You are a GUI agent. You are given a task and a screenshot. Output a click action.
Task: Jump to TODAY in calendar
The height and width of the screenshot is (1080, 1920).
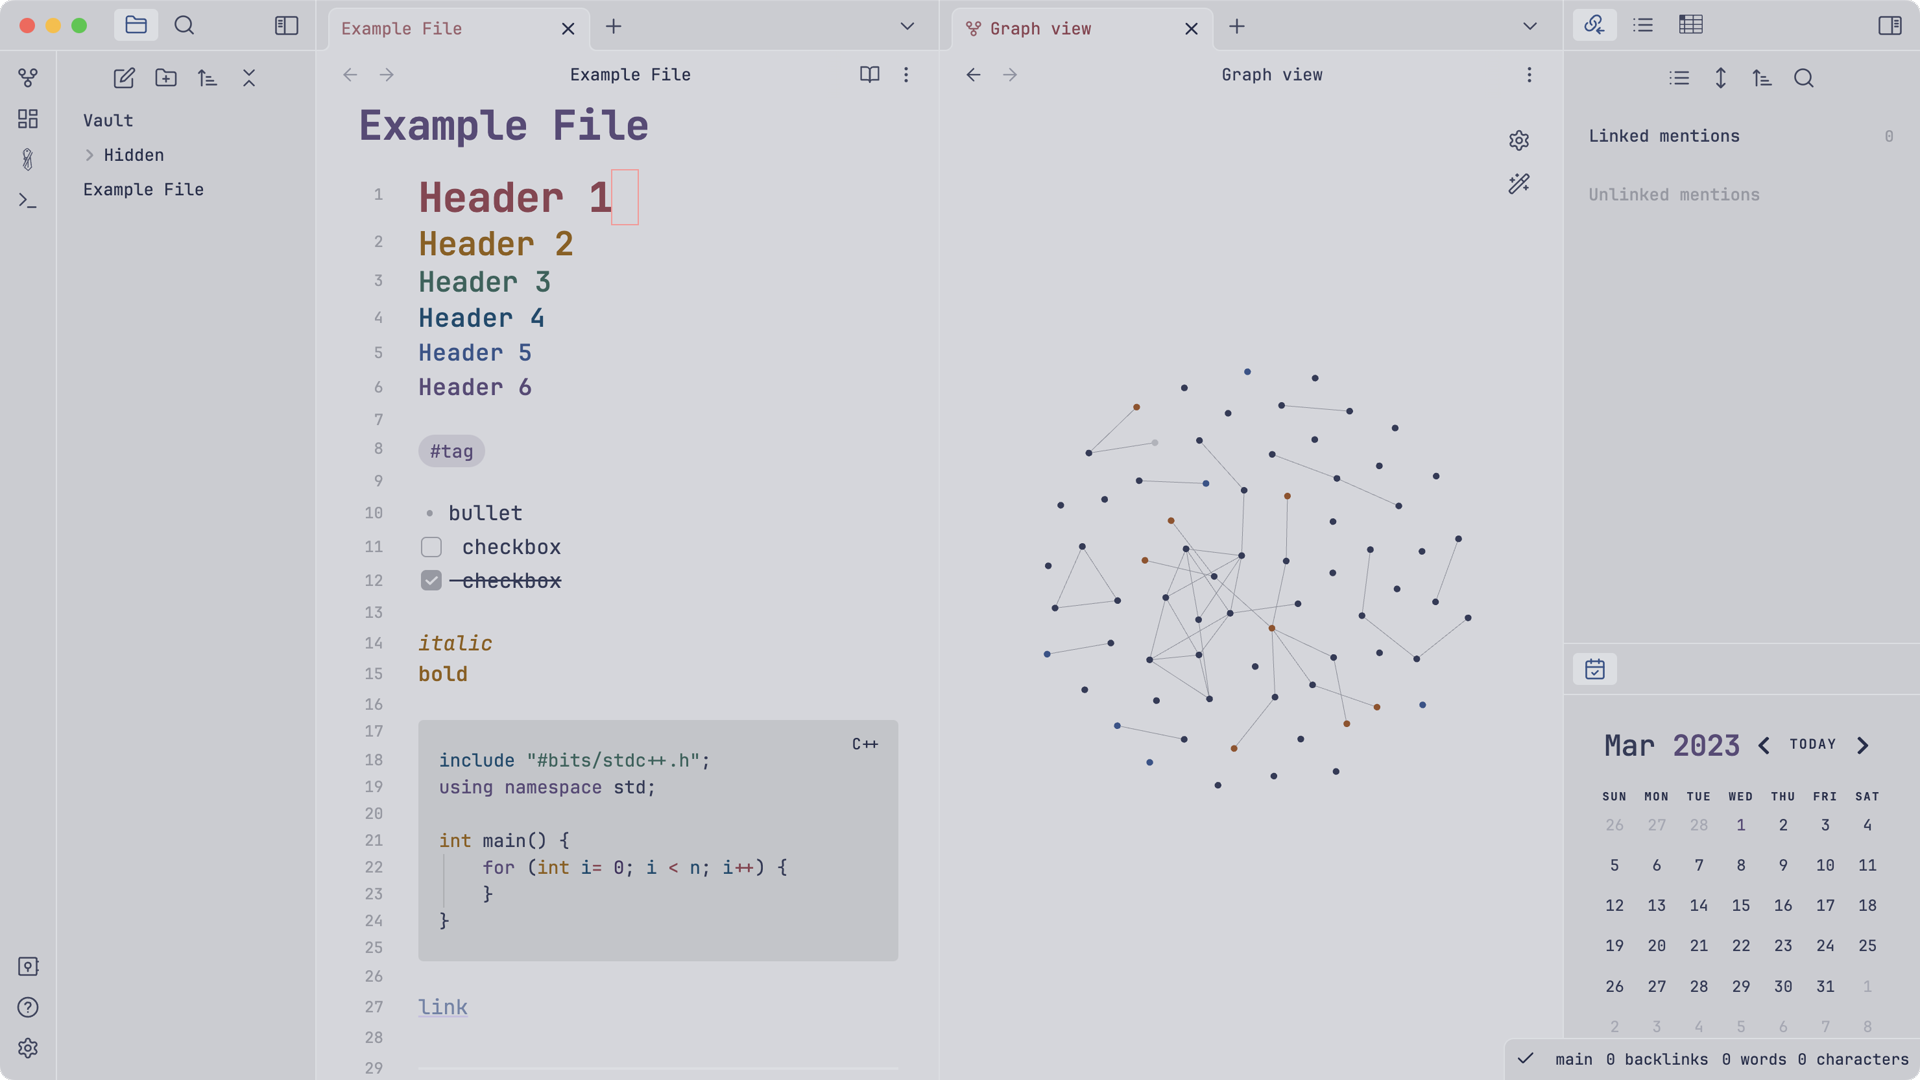click(x=1813, y=745)
